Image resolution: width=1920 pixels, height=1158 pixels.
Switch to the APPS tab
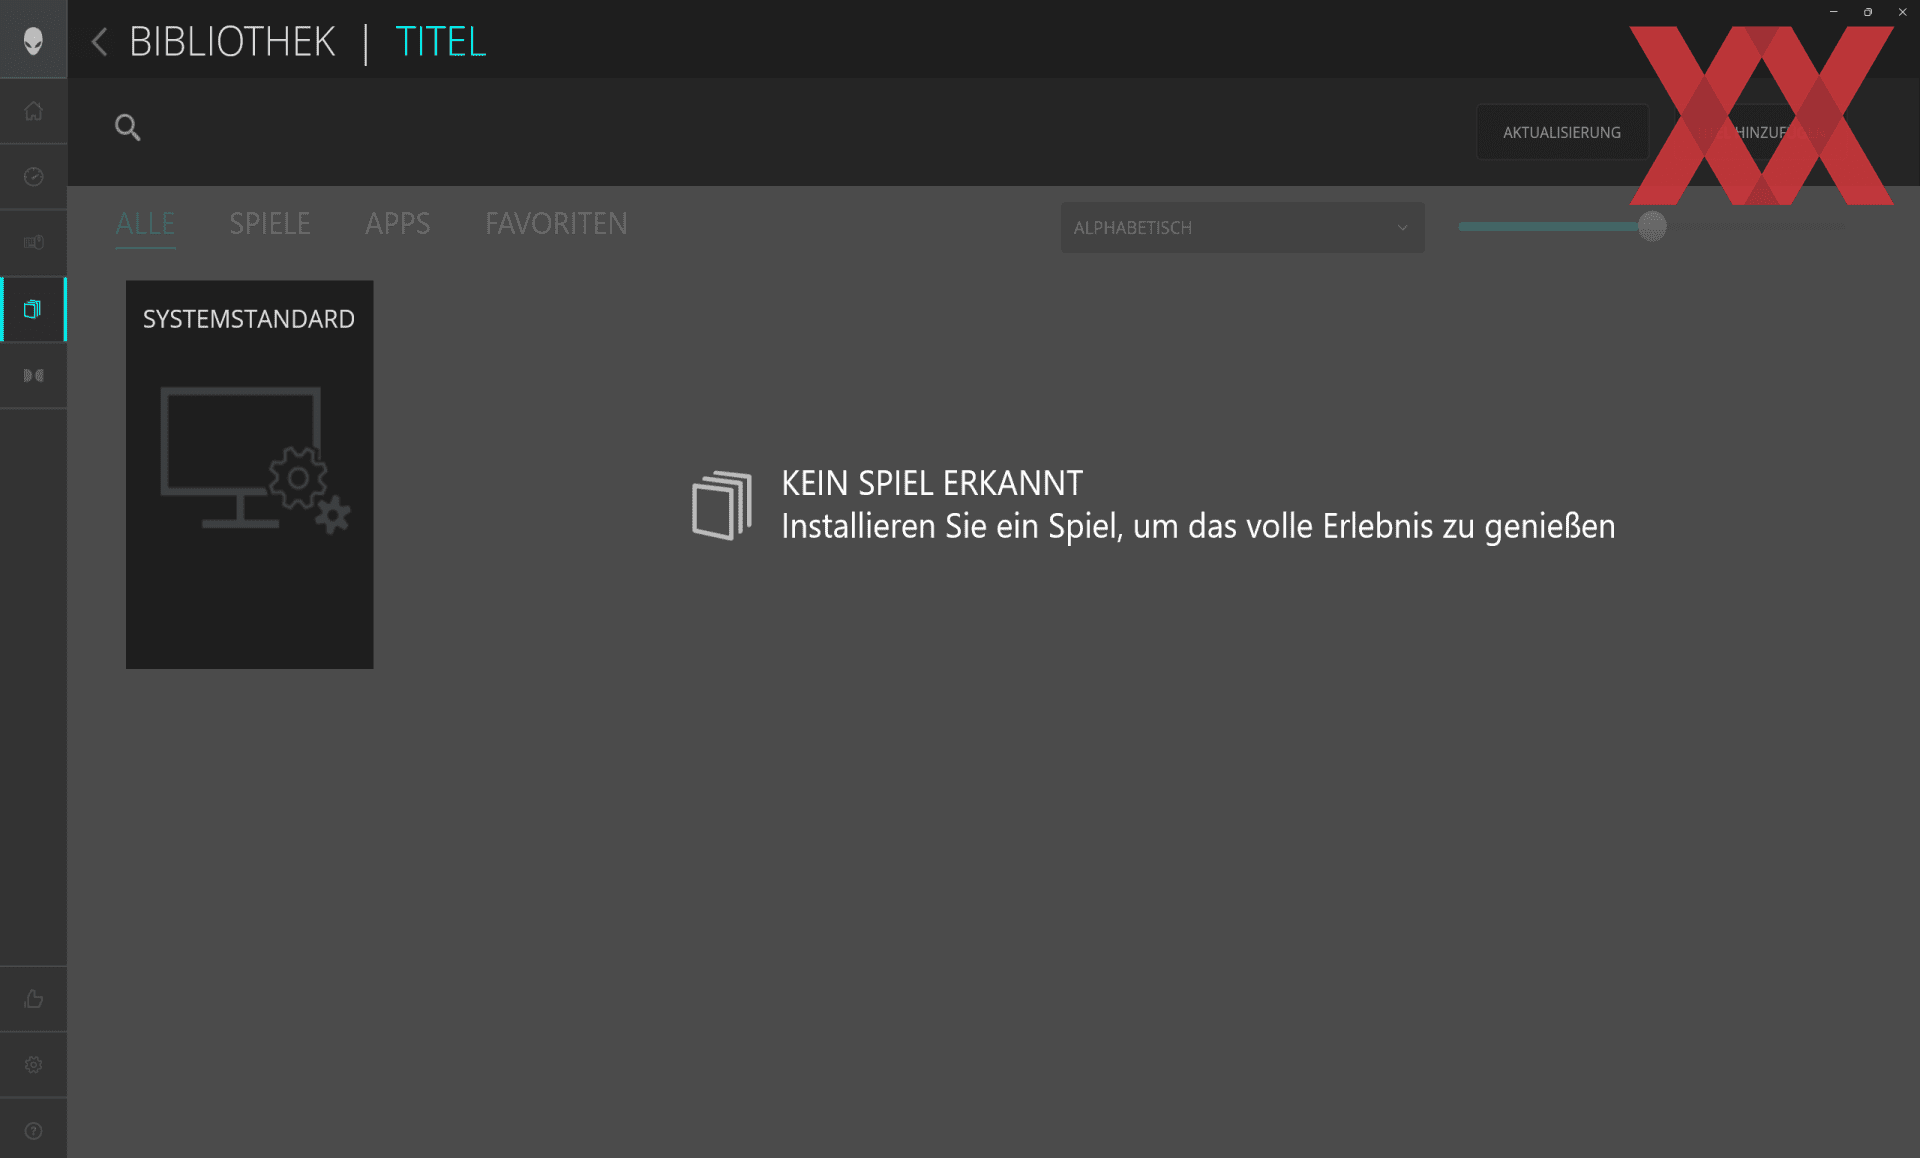point(397,224)
